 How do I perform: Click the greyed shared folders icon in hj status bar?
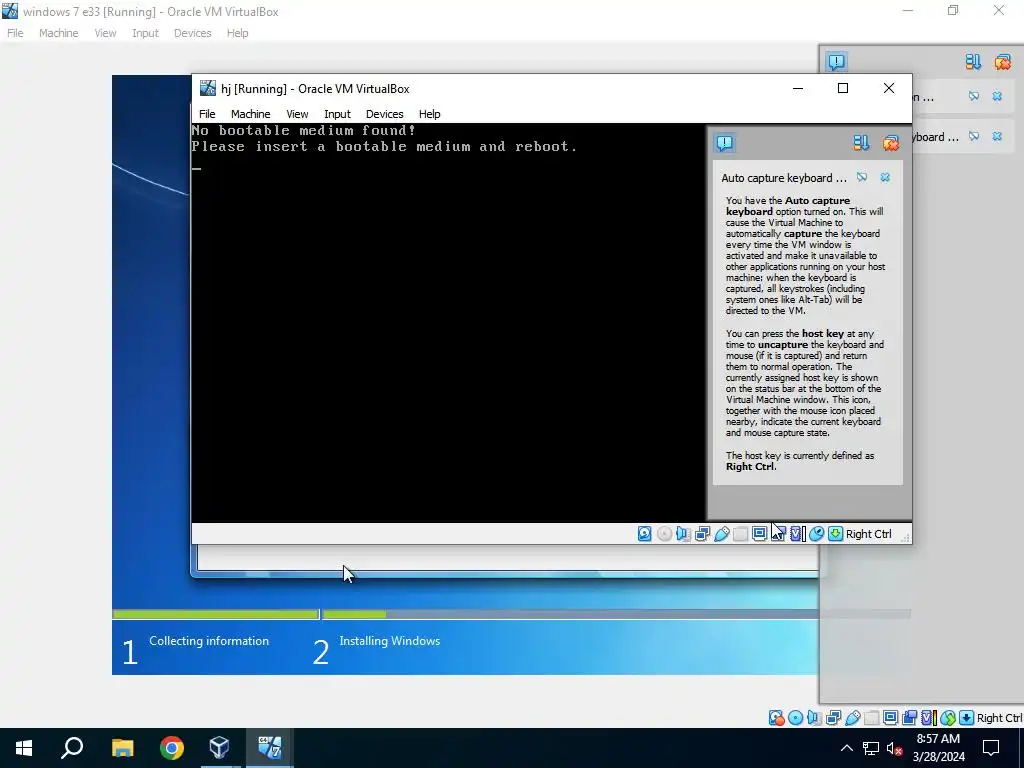pyautogui.click(x=741, y=534)
